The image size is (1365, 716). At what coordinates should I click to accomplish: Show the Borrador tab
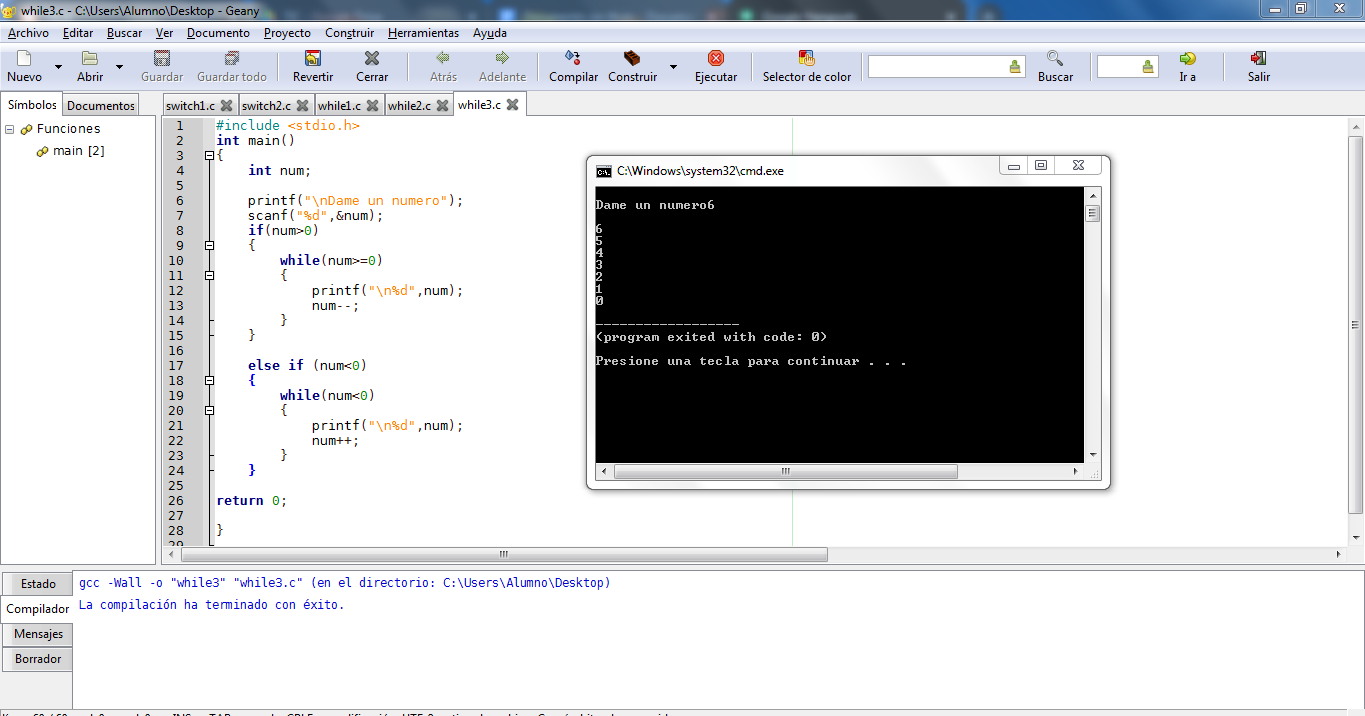click(38, 659)
